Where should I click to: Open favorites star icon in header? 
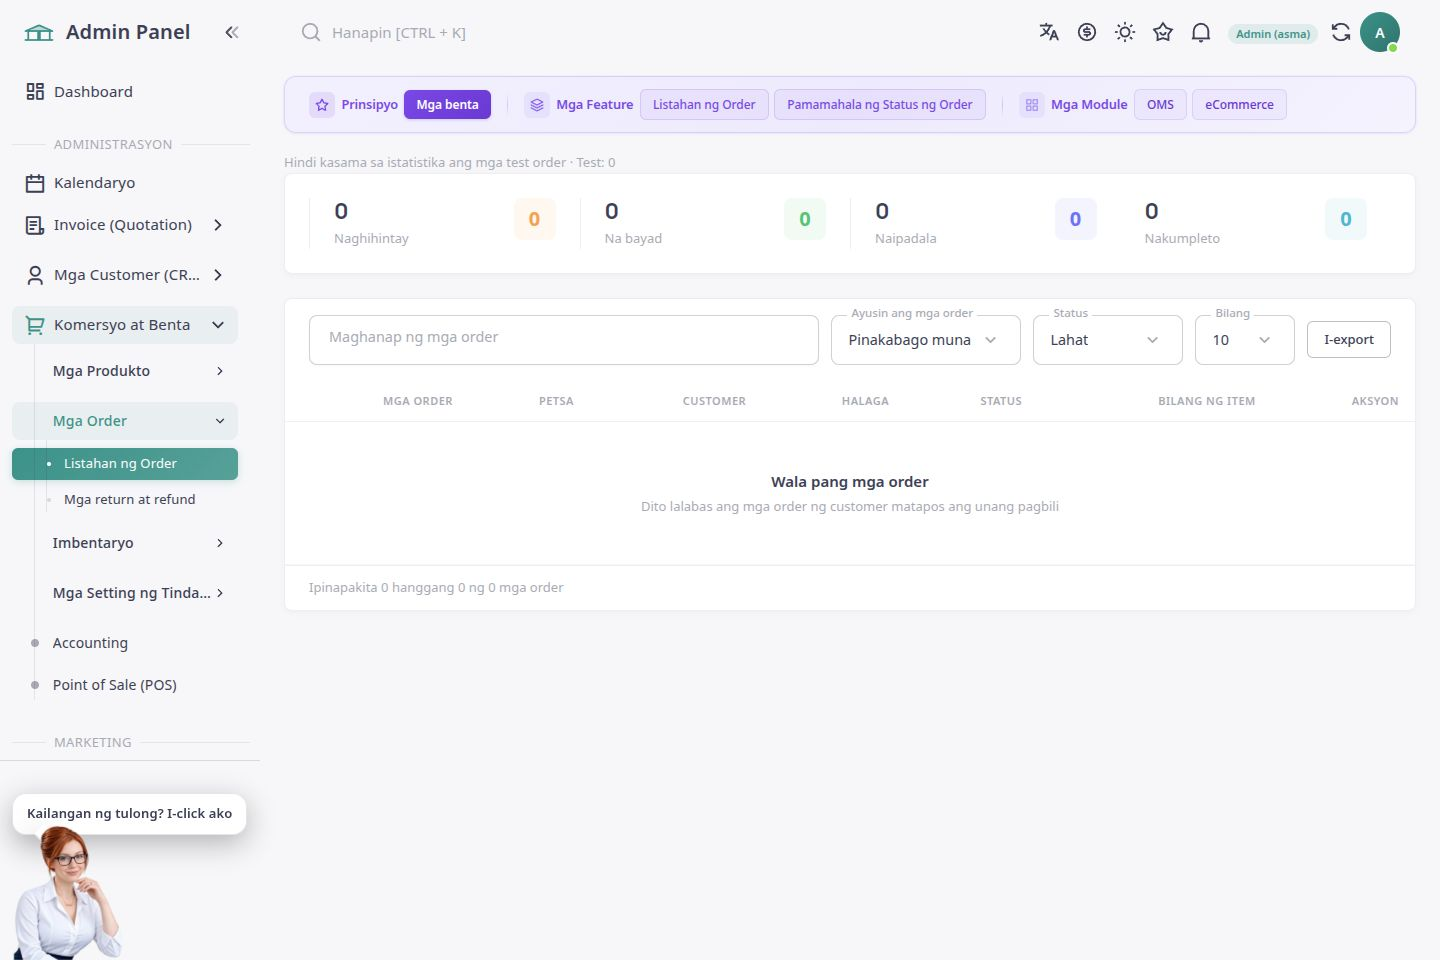1163,32
